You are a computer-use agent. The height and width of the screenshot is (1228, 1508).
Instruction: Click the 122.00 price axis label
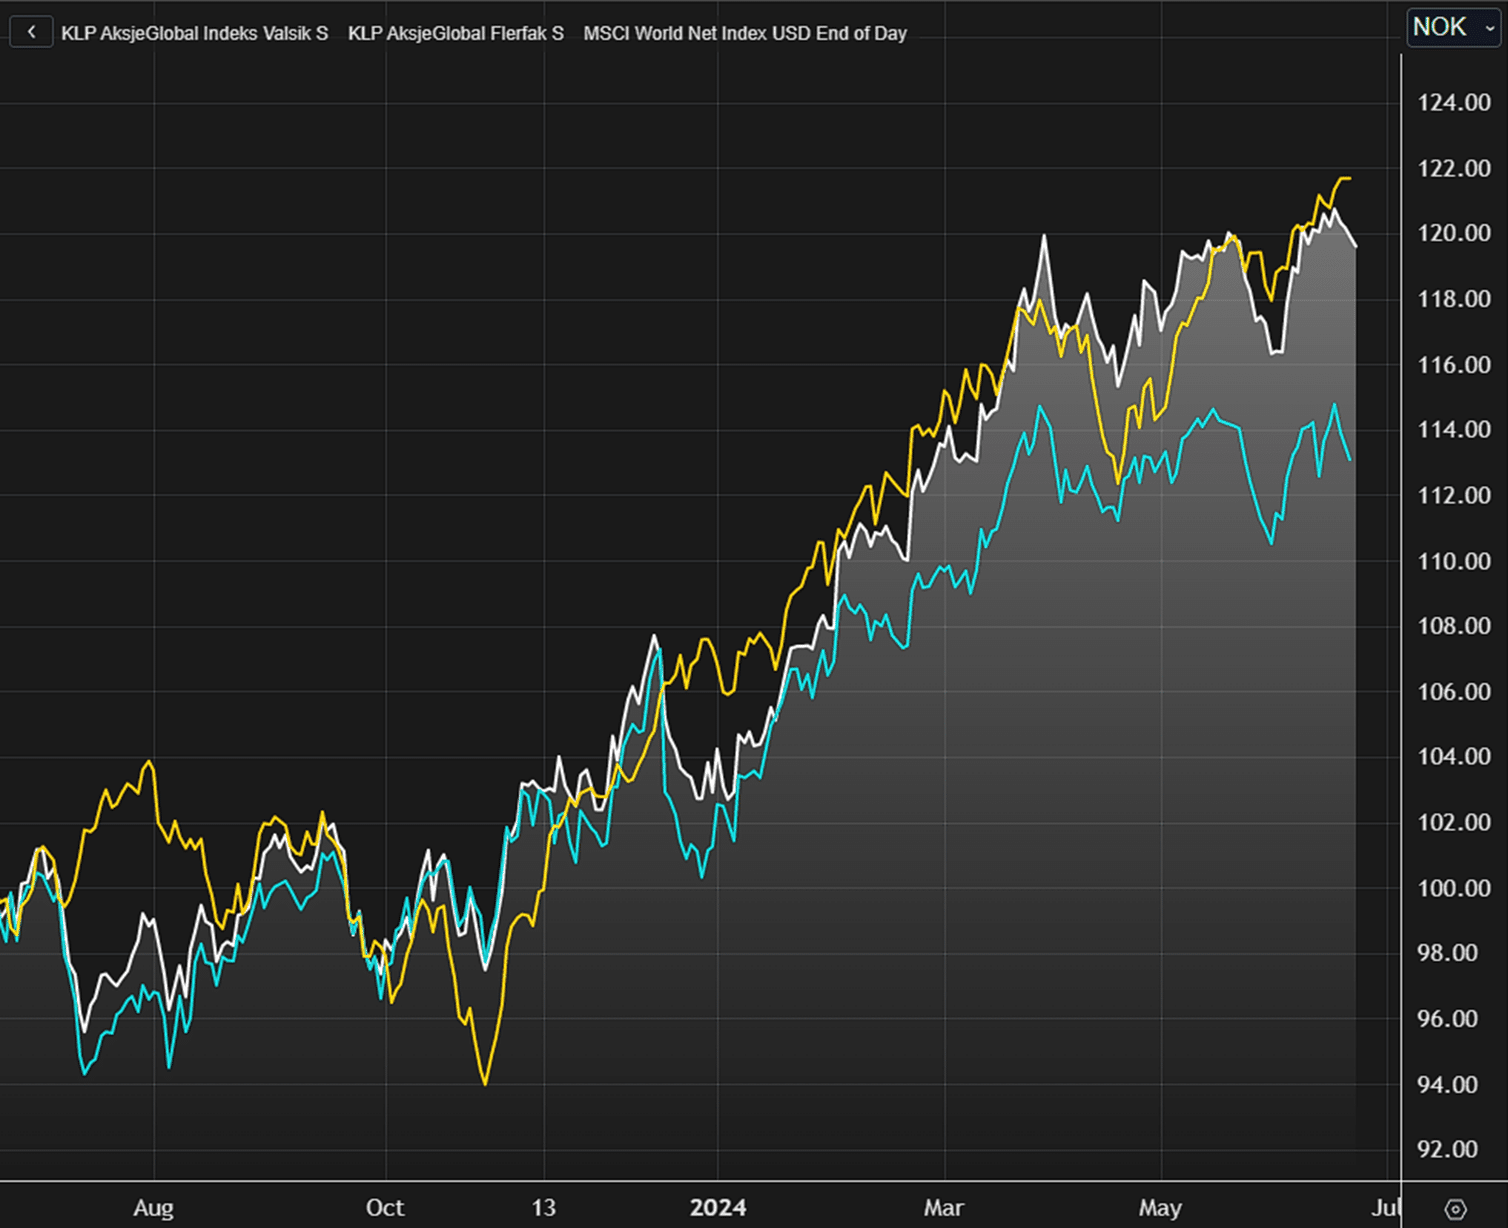point(1454,168)
